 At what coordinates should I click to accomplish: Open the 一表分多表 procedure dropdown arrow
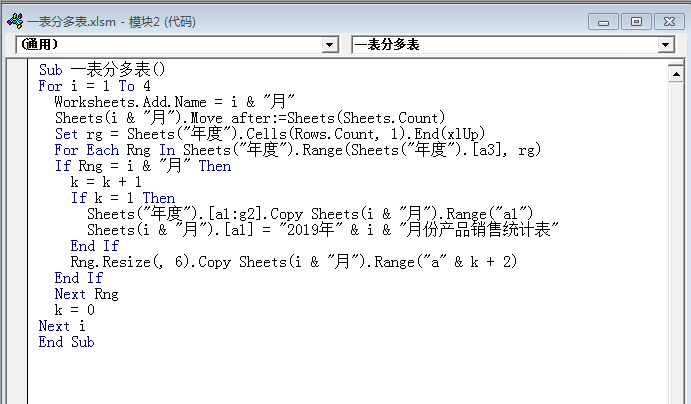[665, 44]
